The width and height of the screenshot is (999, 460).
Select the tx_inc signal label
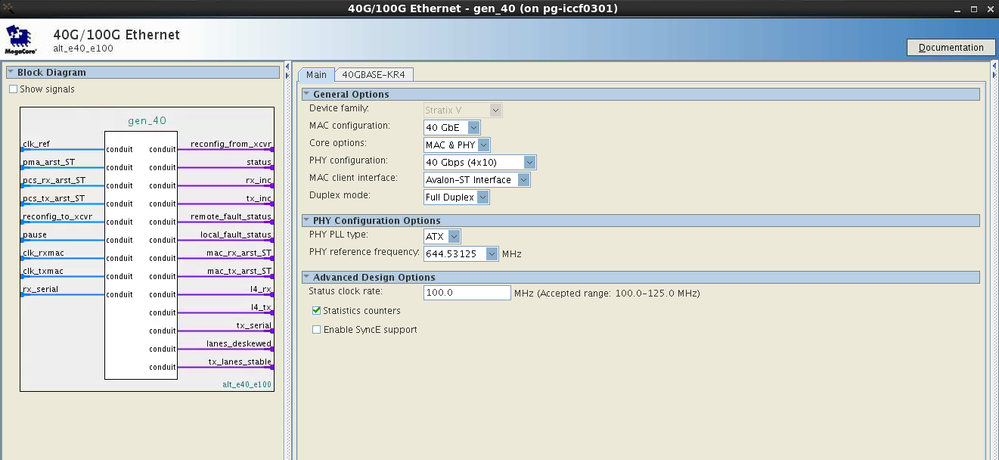pos(259,198)
